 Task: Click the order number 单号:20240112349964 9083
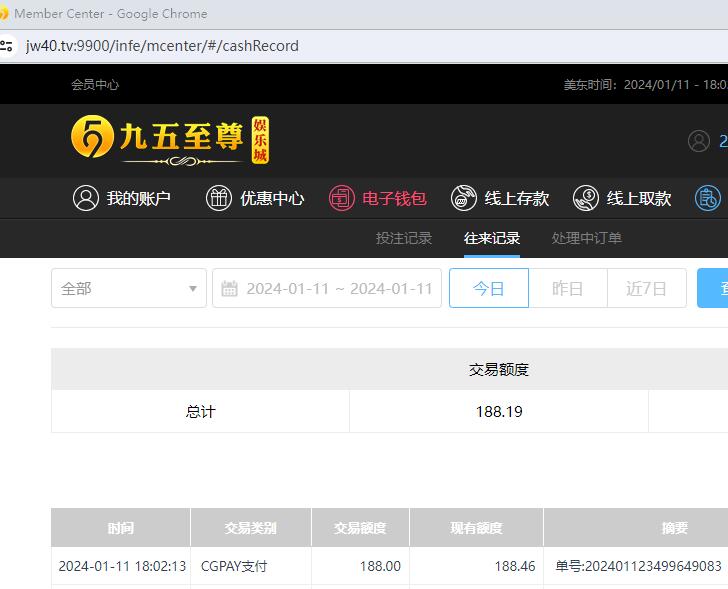[x=638, y=566]
